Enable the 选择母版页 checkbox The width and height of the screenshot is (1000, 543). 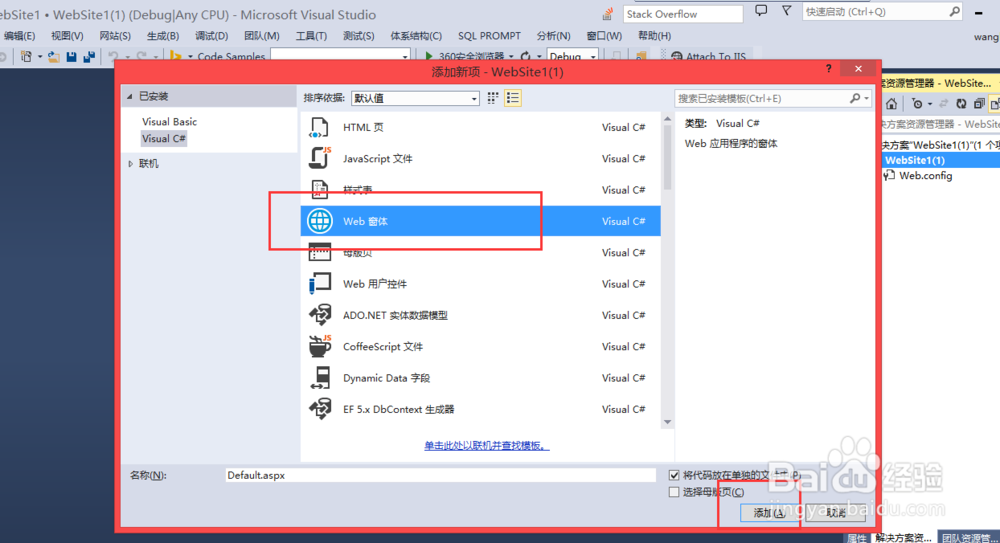674,492
